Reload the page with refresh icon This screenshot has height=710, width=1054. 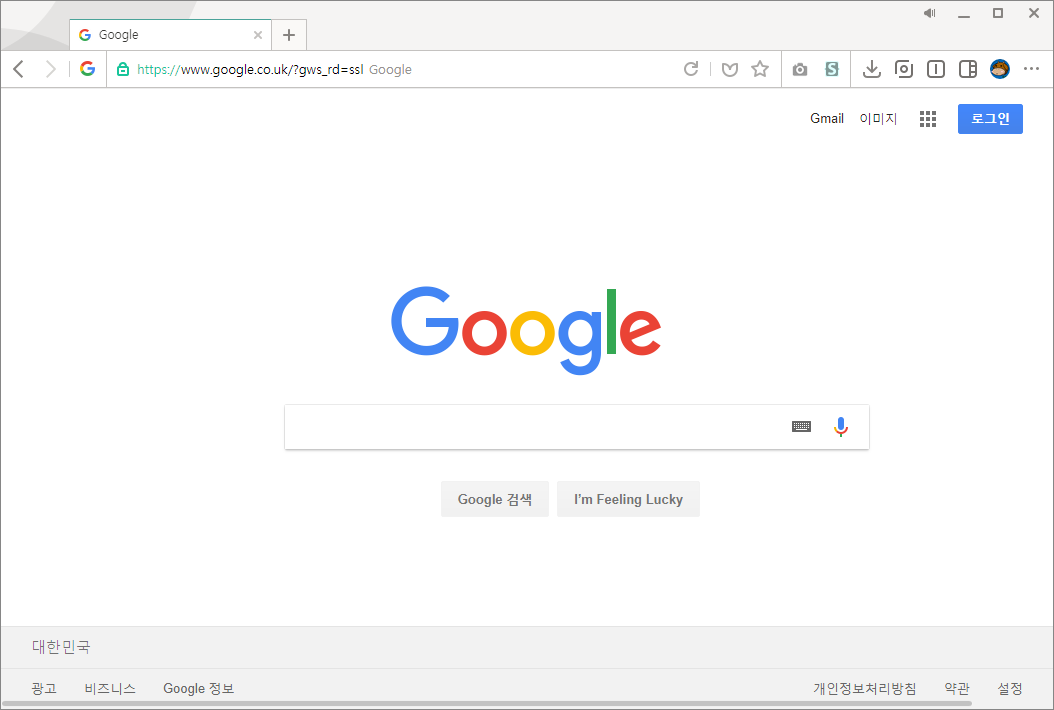pos(691,69)
